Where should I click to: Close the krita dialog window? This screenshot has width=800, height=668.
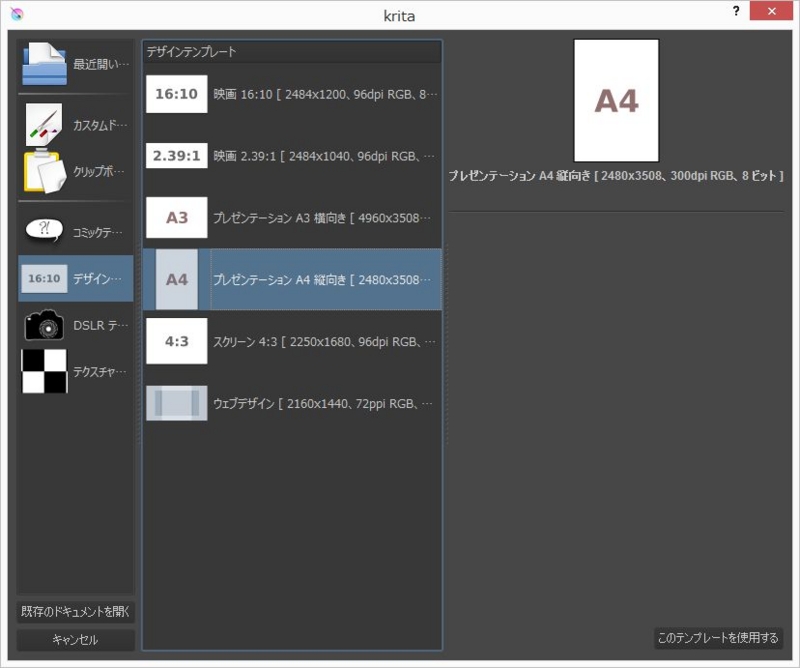click(x=771, y=11)
